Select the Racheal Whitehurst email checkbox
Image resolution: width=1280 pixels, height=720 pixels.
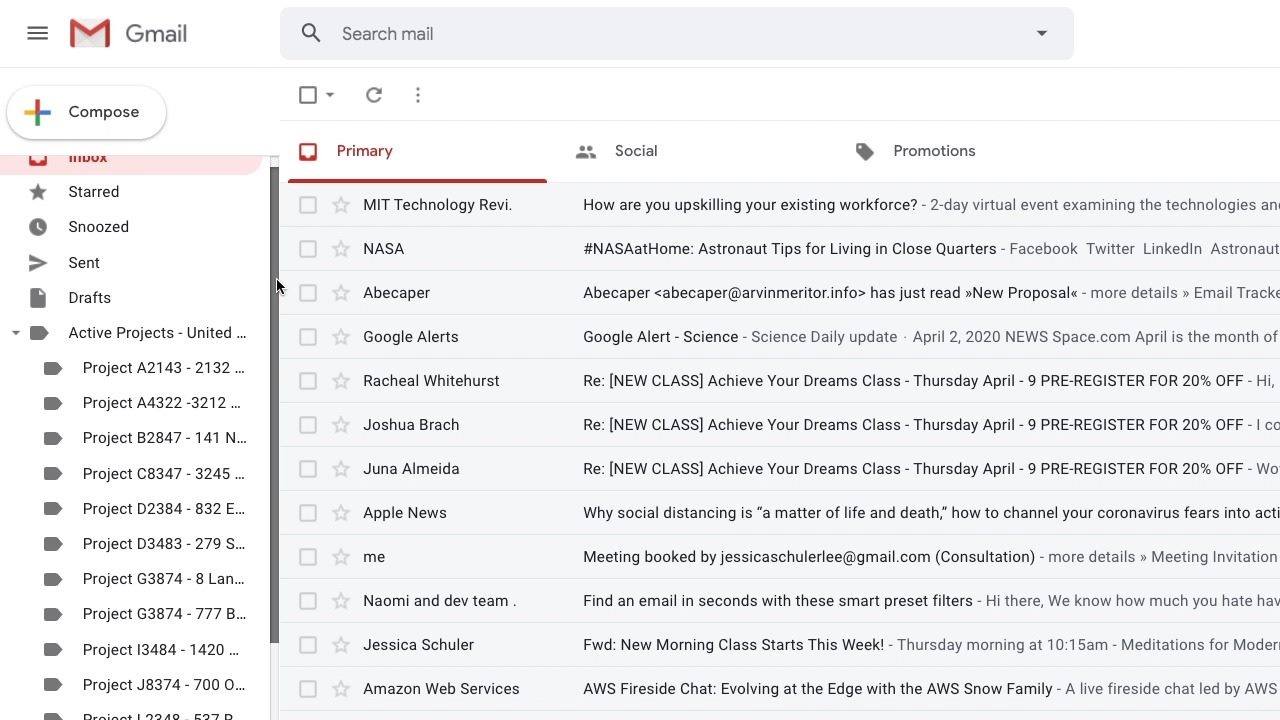tap(308, 381)
